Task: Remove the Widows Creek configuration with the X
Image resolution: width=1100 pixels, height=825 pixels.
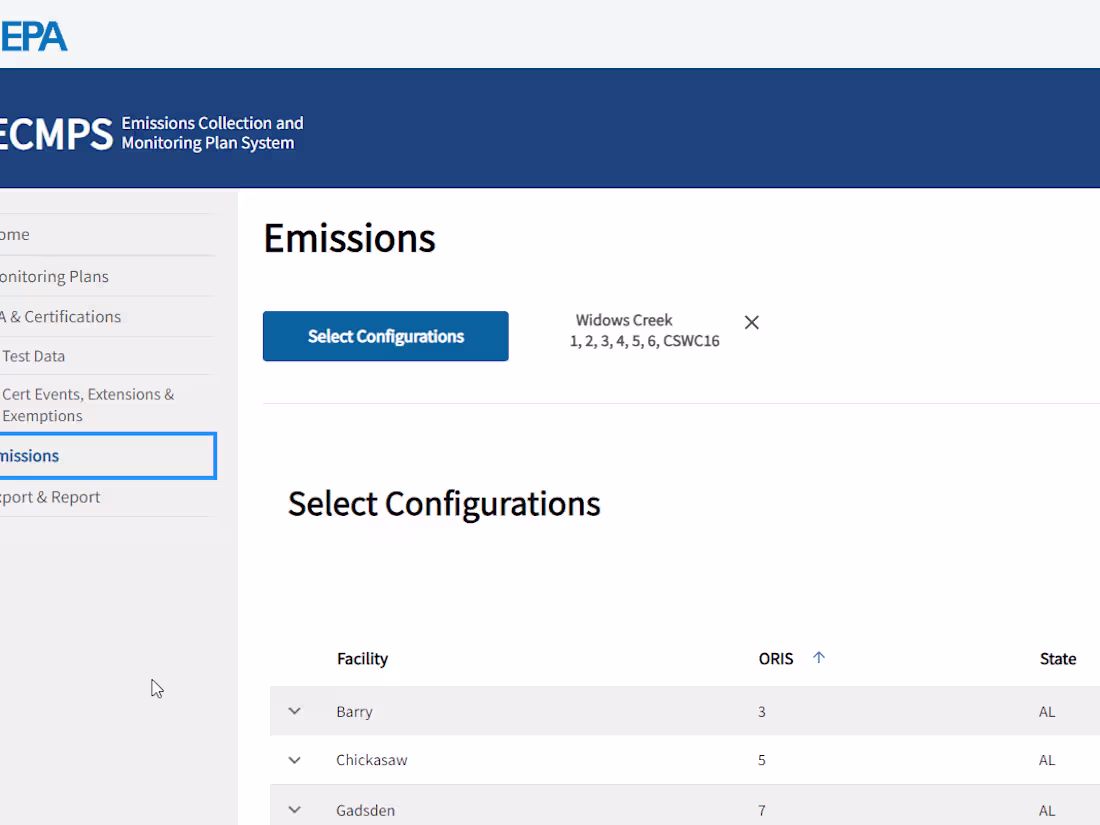Action: click(x=751, y=322)
